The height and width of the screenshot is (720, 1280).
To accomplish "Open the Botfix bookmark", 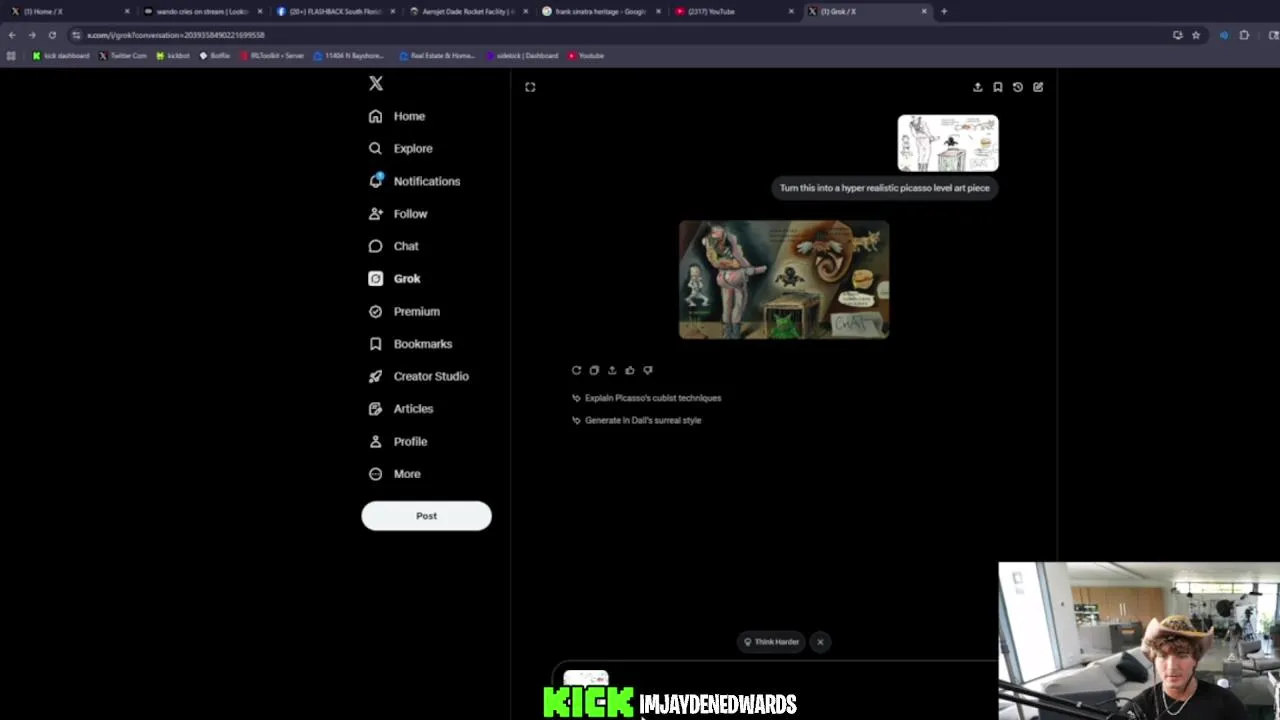I will tap(215, 56).
